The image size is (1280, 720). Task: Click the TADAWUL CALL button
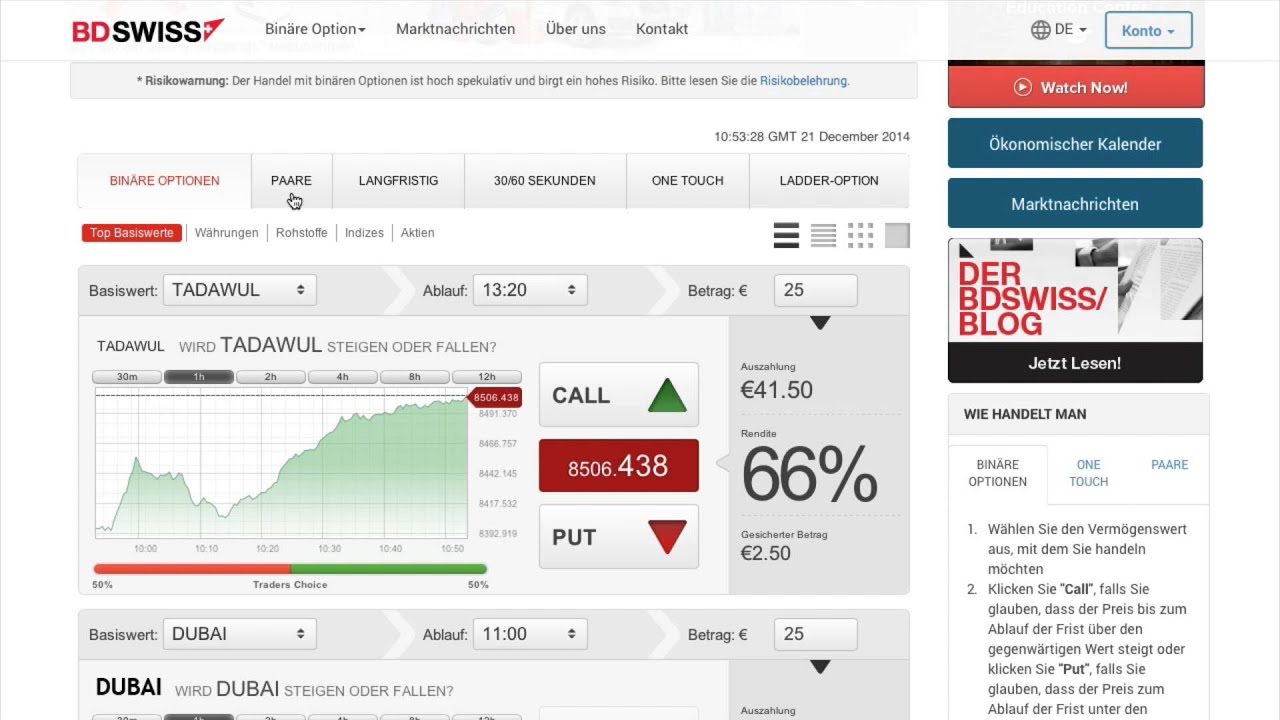[619, 395]
